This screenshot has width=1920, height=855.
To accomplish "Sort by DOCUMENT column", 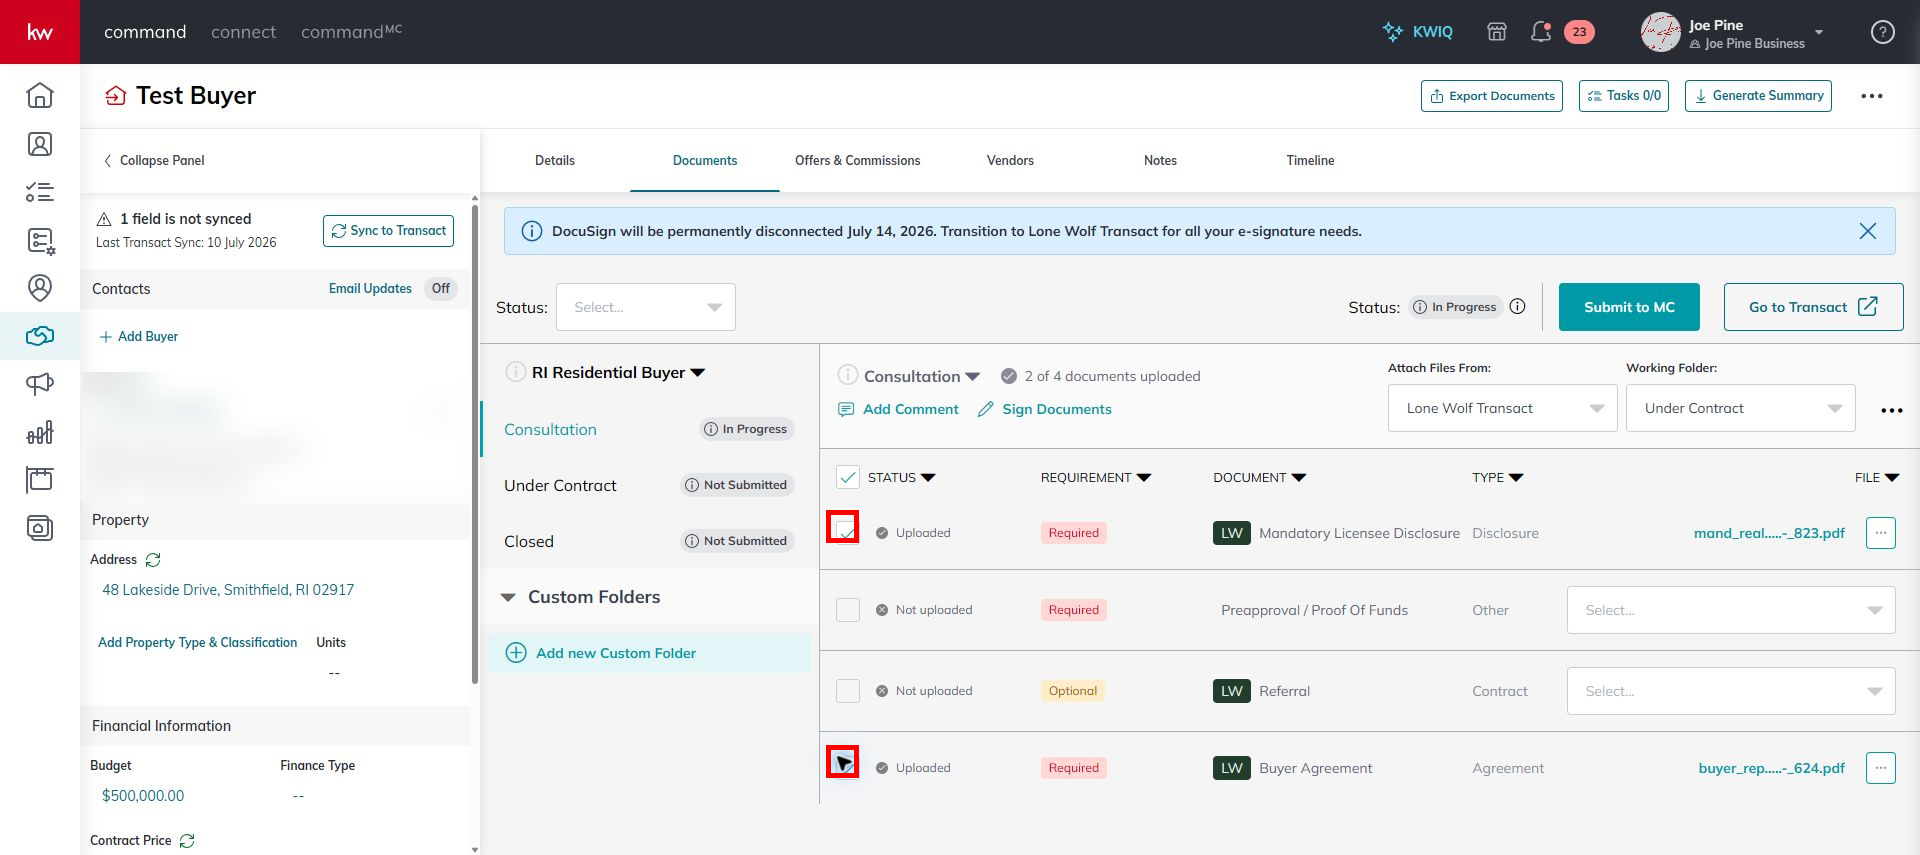I will tap(1260, 478).
